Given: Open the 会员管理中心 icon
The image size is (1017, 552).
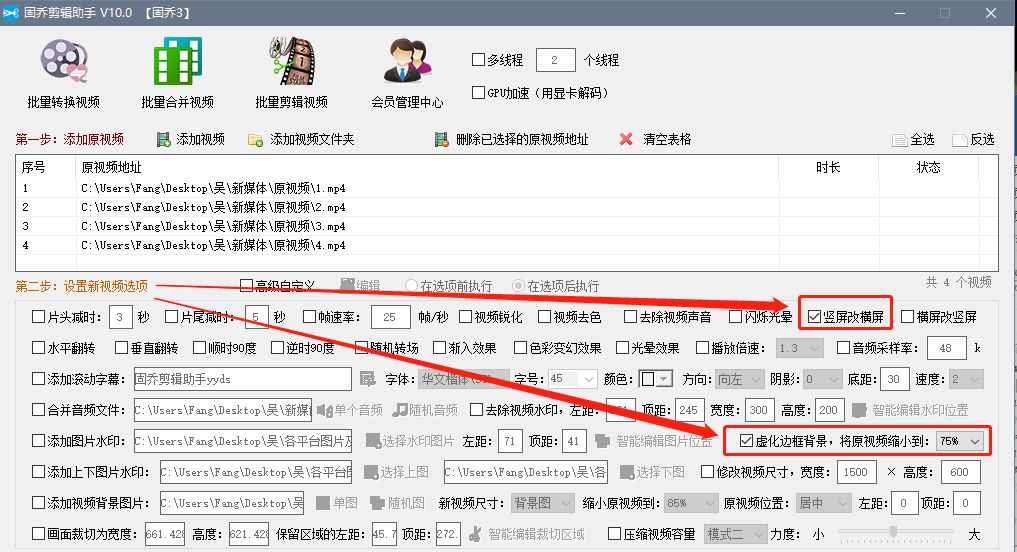Looking at the screenshot, I should point(407,61).
